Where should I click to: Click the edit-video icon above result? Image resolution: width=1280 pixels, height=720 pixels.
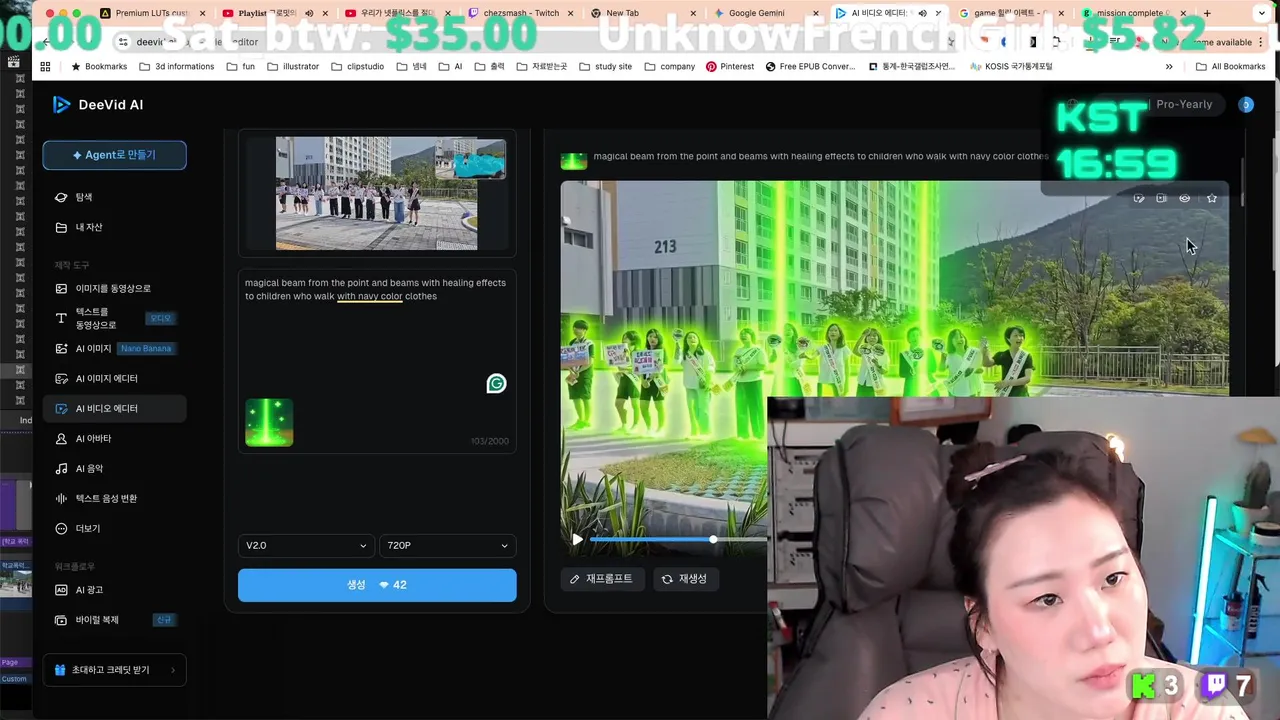click(x=1138, y=198)
